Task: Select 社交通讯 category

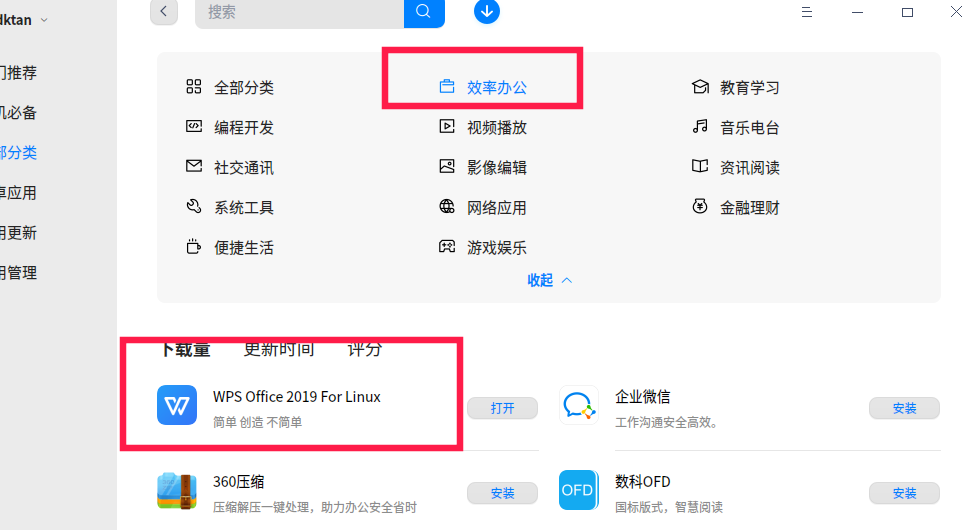Action: (x=244, y=167)
